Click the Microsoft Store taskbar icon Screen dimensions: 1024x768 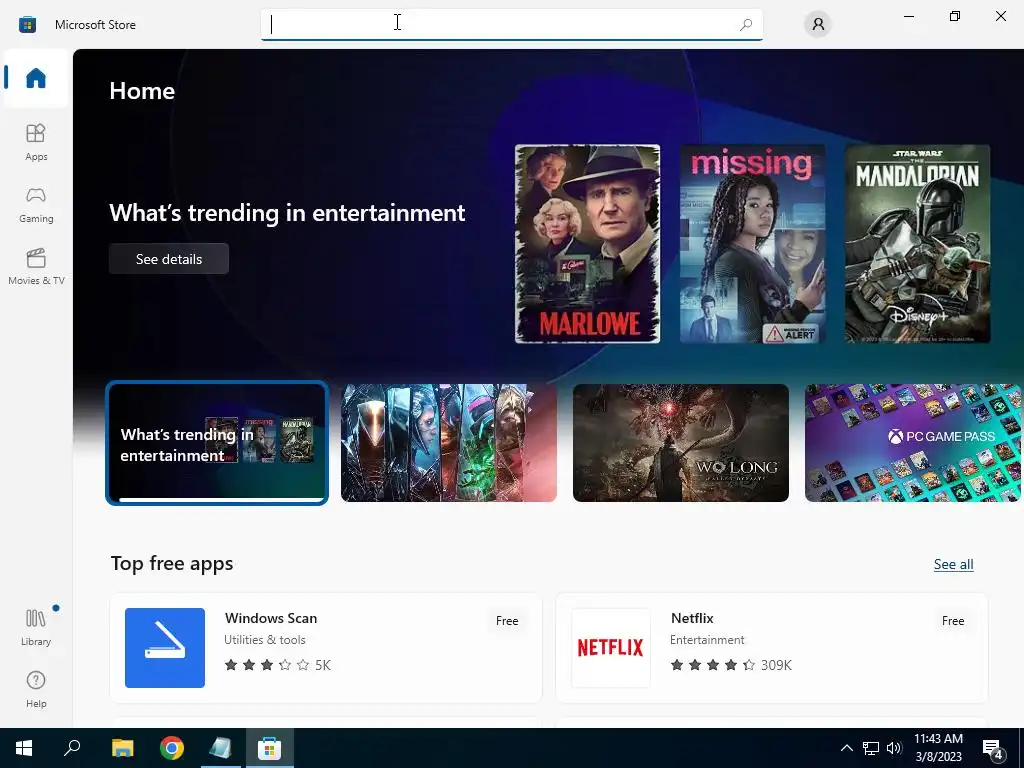(270, 748)
